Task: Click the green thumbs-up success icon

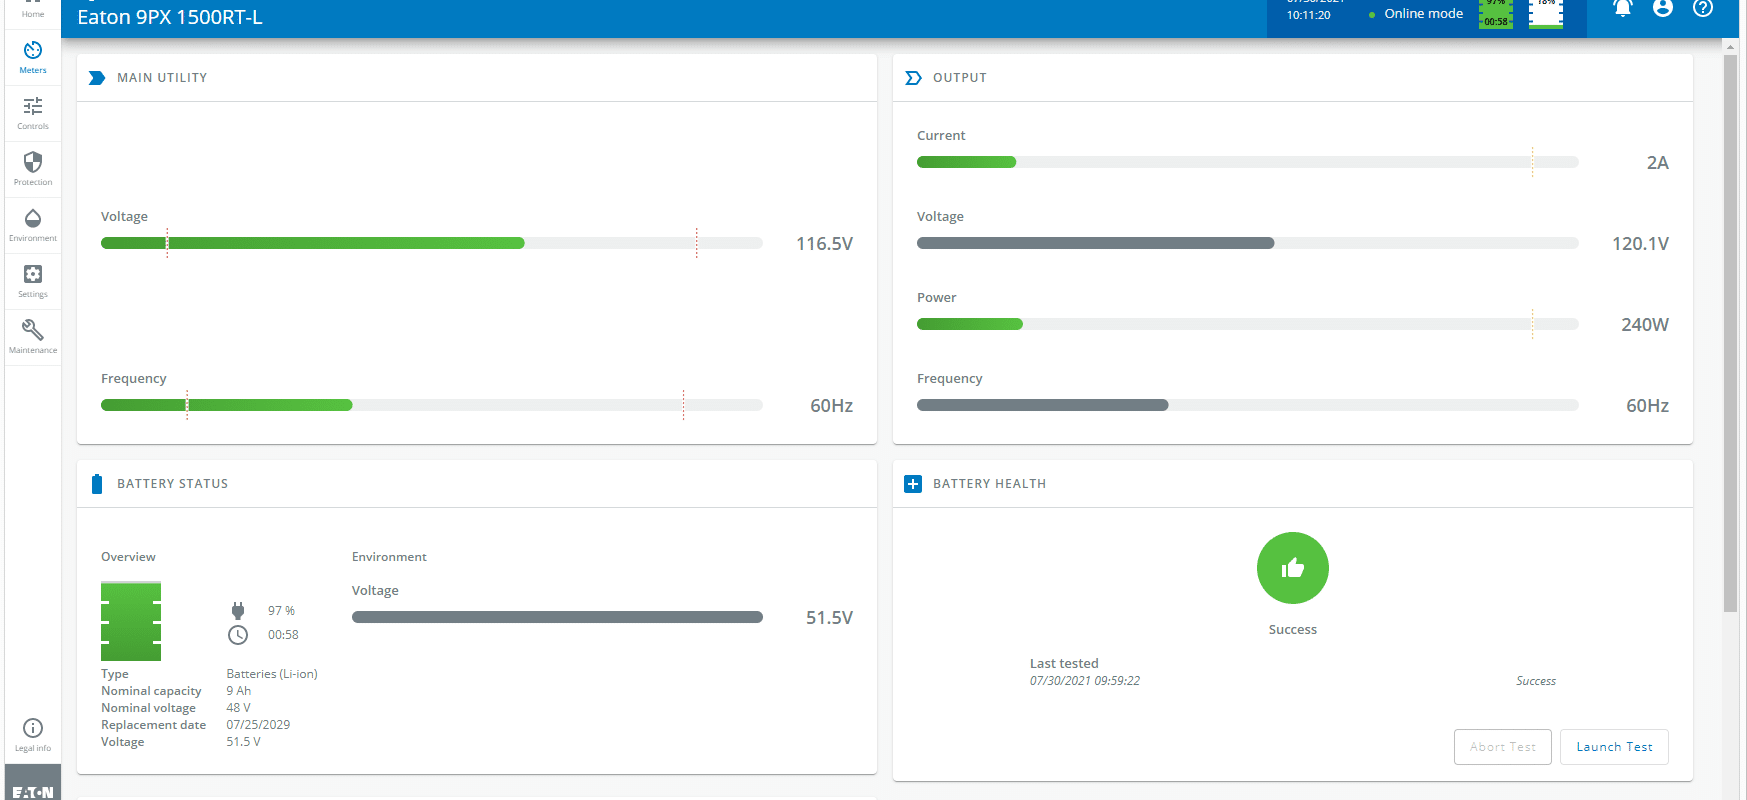Action: click(1293, 568)
